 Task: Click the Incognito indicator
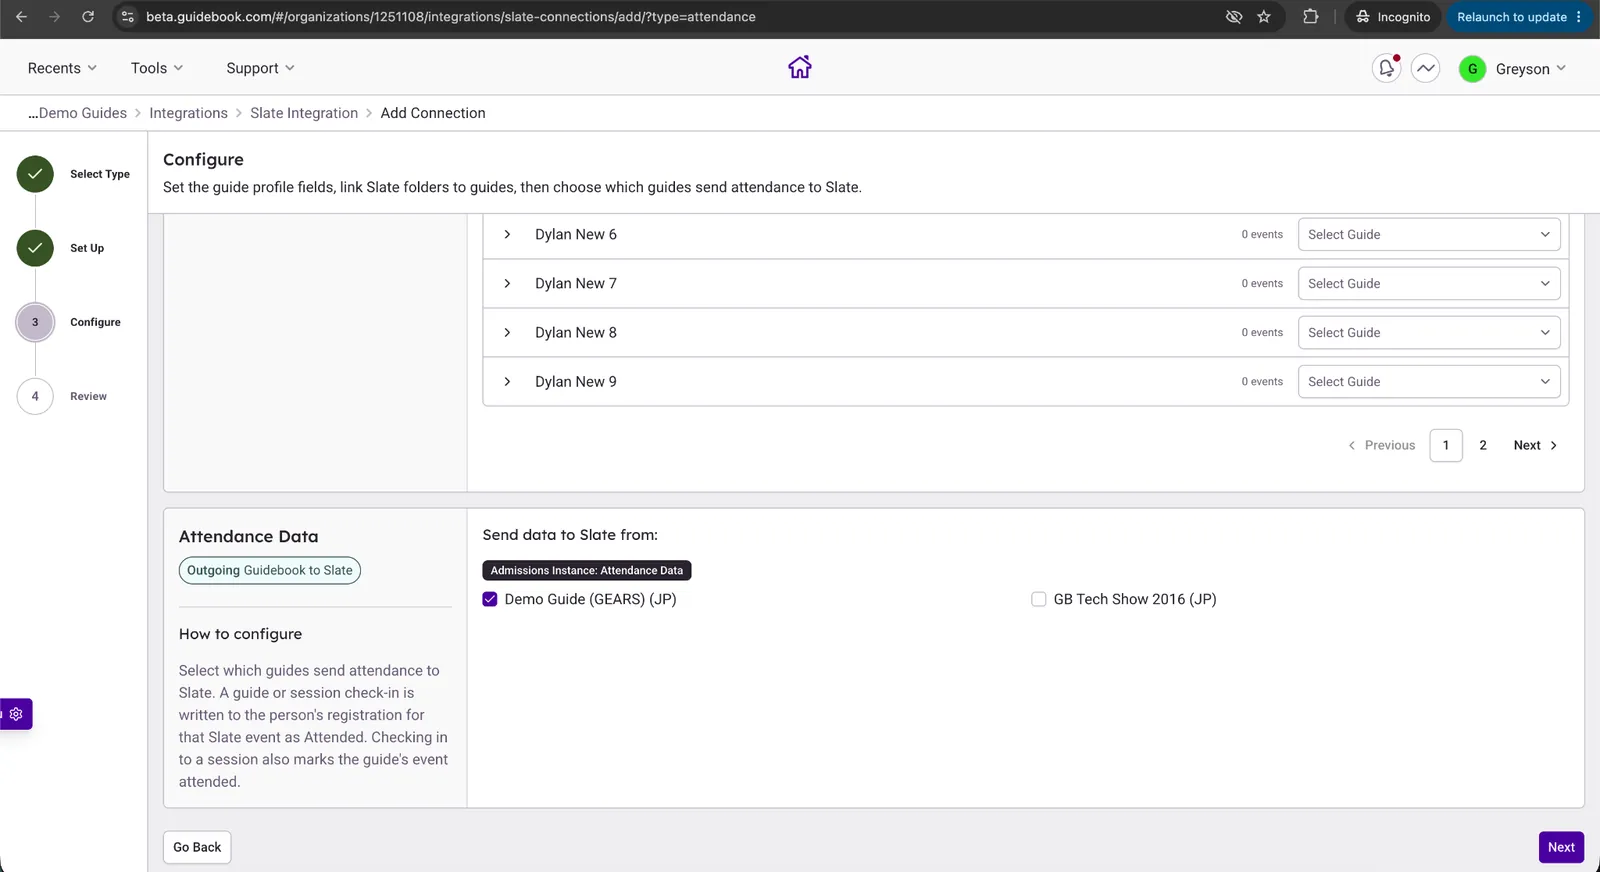(1393, 17)
